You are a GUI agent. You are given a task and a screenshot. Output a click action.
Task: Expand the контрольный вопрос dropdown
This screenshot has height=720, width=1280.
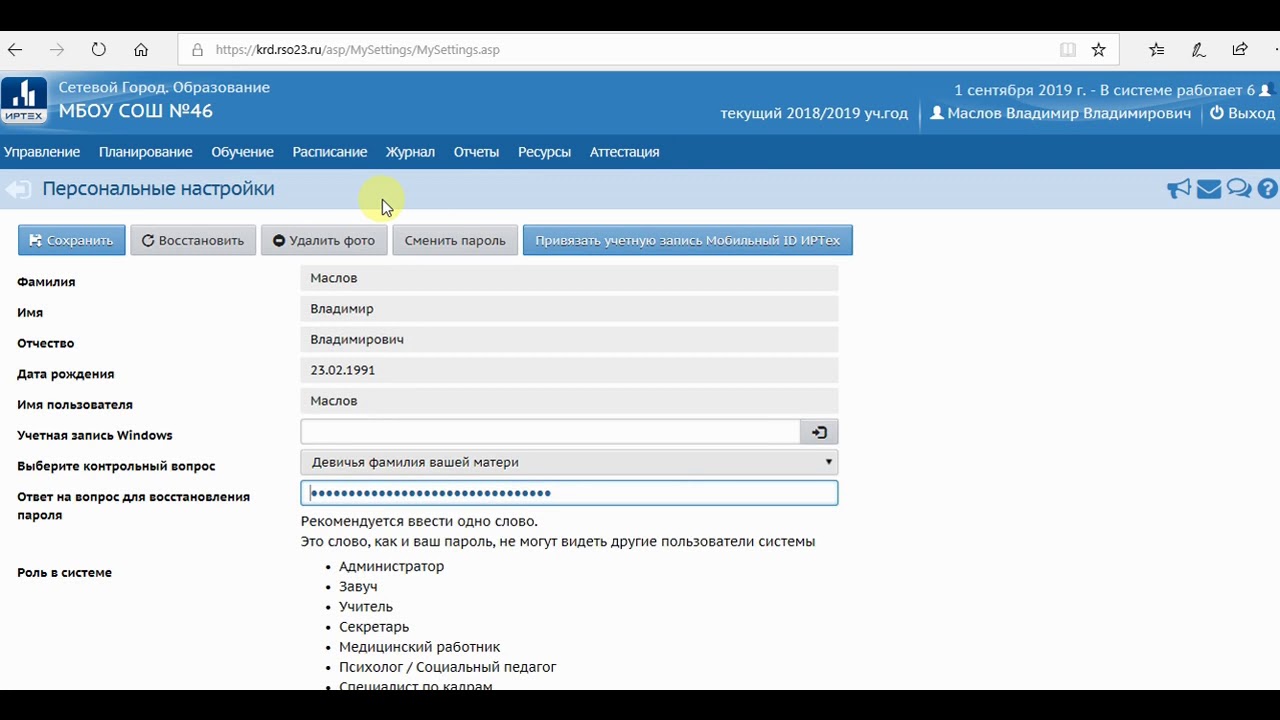[x=569, y=462]
